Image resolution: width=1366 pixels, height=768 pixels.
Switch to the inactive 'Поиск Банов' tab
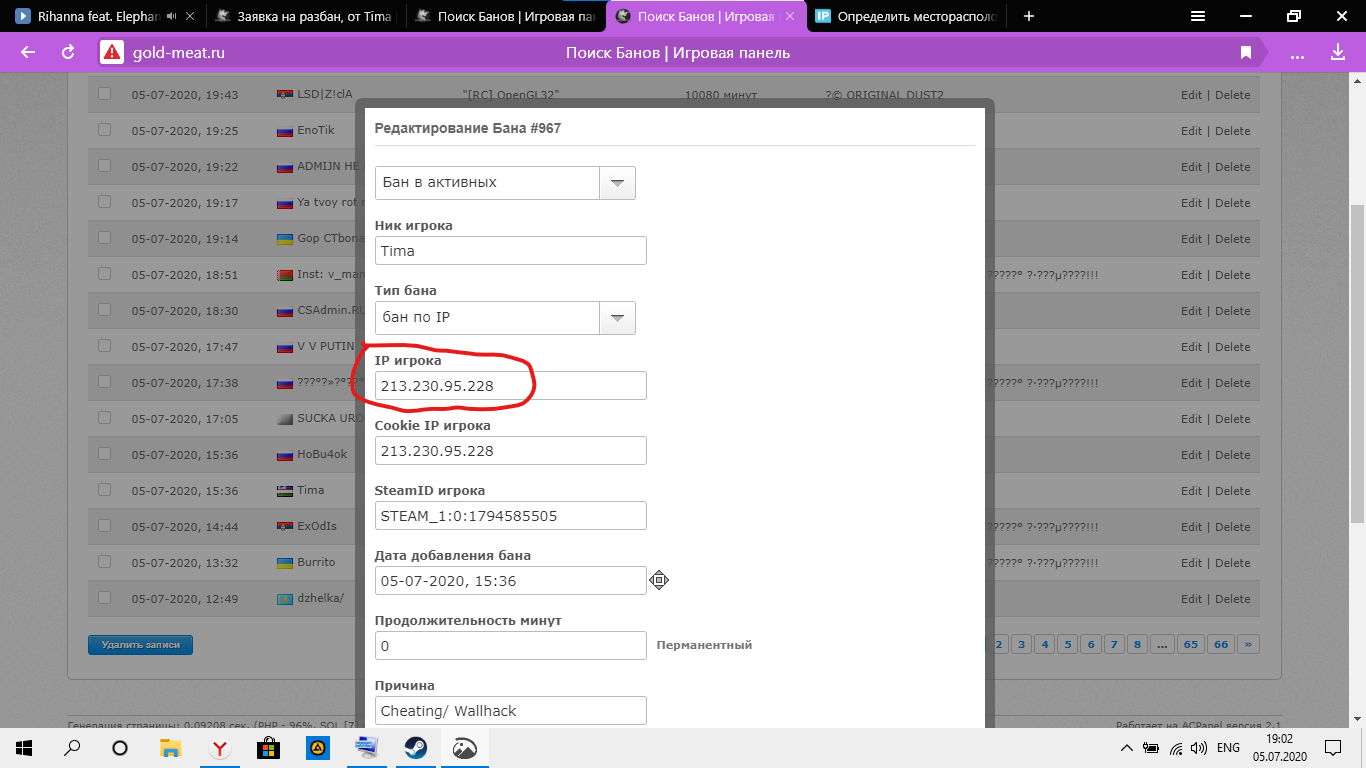(504, 16)
